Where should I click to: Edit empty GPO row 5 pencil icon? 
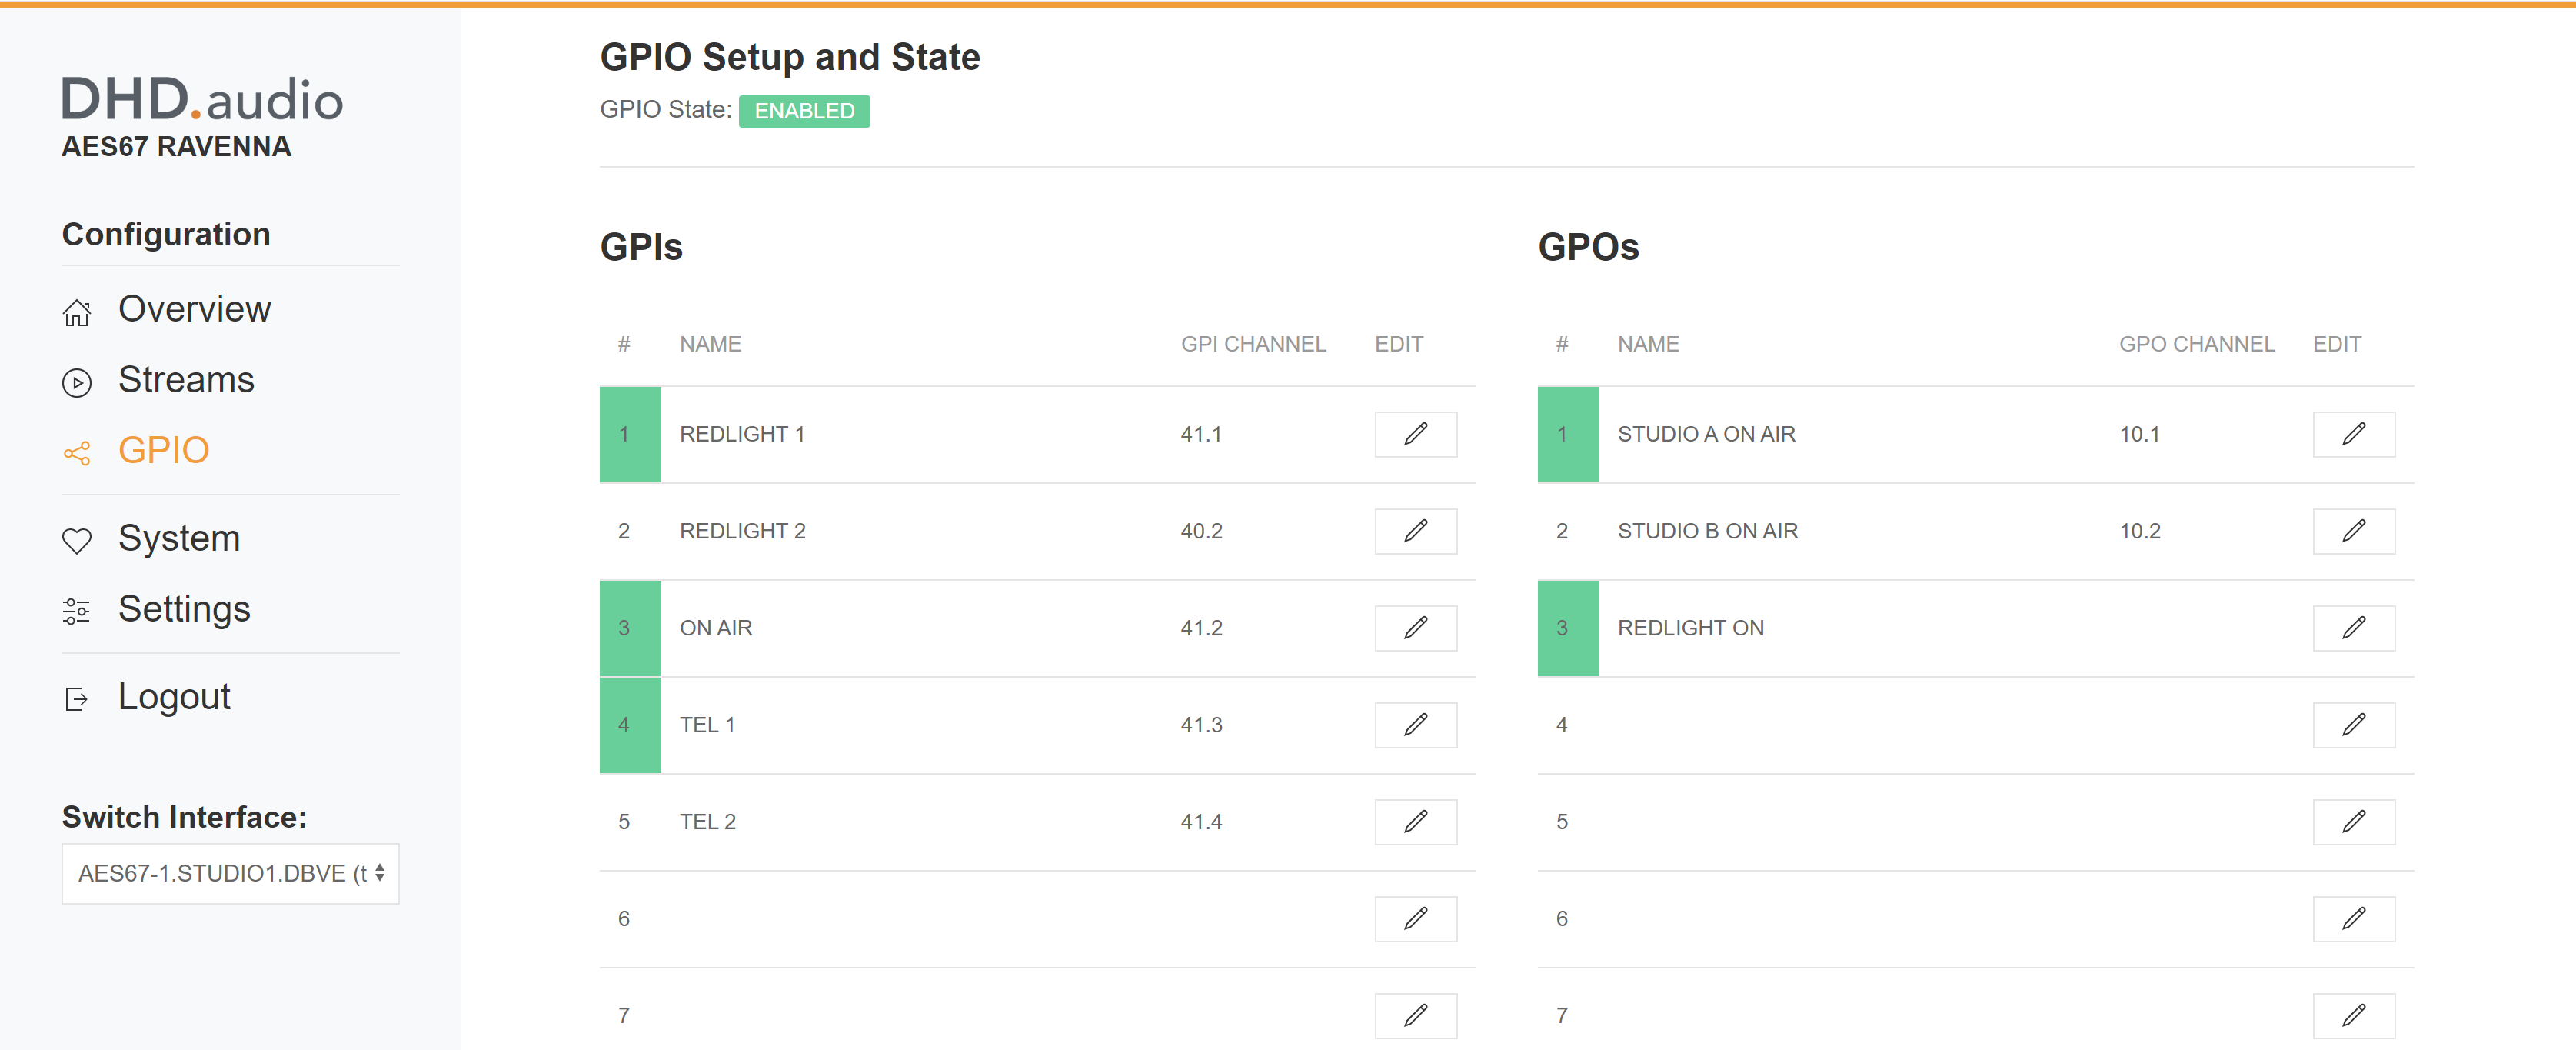2353,822
